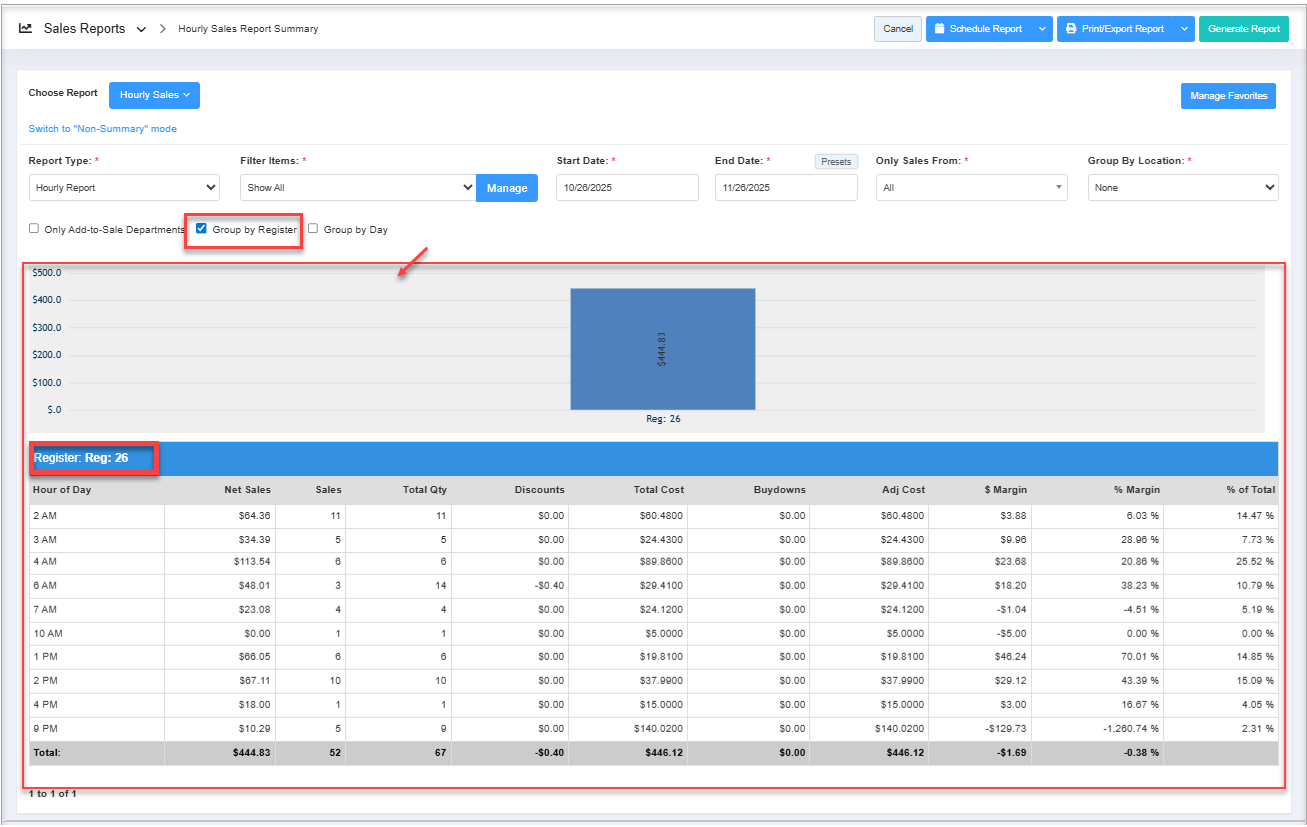Click Switch to Non-Summary mode link
Image resolution: width=1307 pixels, height=827 pixels.
click(x=102, y=129)
